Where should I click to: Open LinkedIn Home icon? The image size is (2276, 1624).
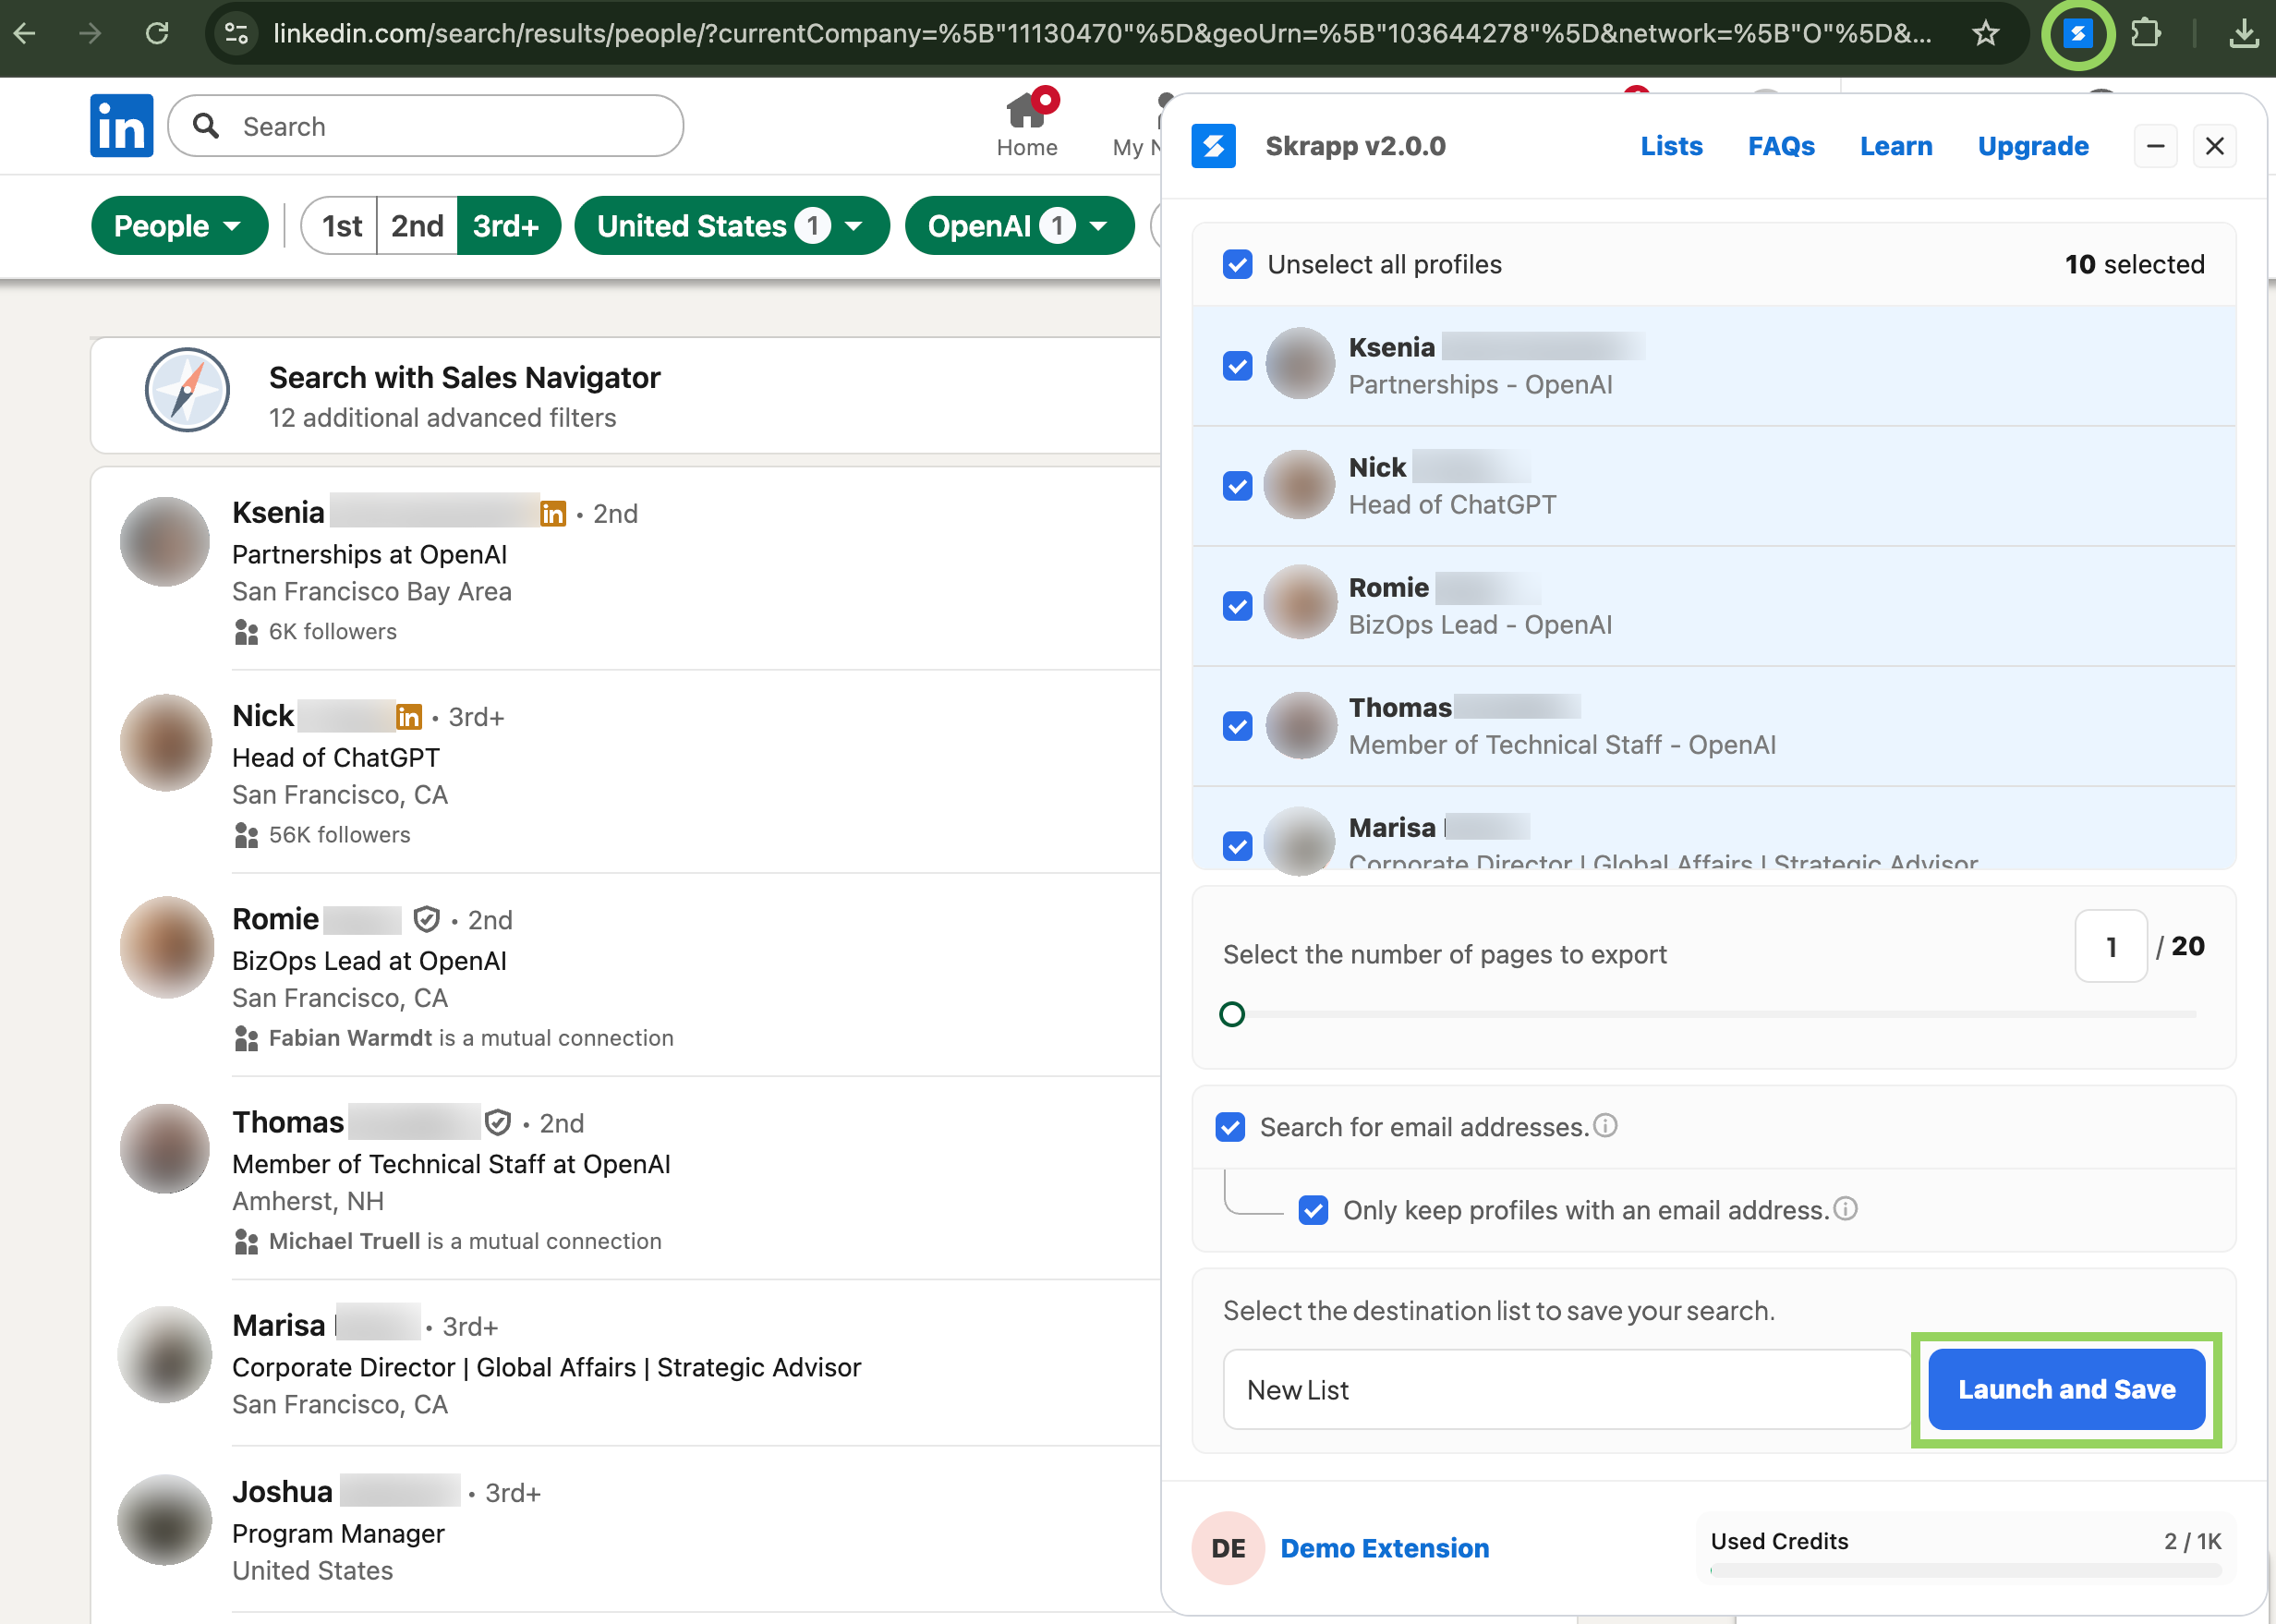pos(1027,125)
